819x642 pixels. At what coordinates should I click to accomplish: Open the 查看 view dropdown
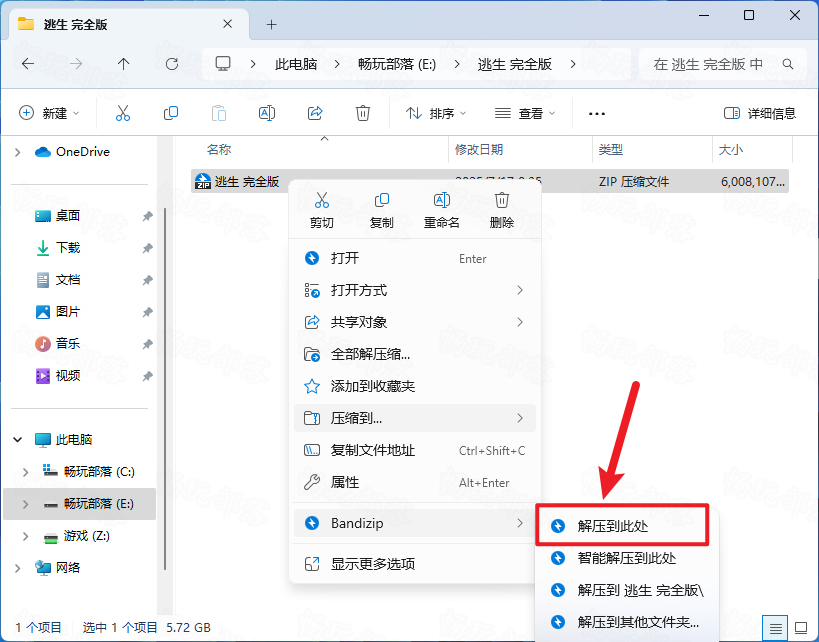pyautogui.click(x=525, y=113)
